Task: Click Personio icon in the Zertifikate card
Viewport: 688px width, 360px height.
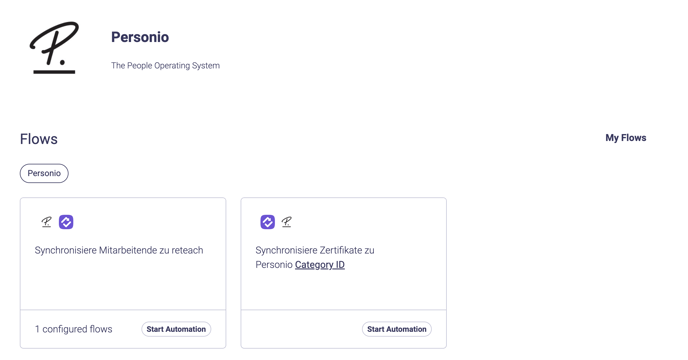Action: 287,222
